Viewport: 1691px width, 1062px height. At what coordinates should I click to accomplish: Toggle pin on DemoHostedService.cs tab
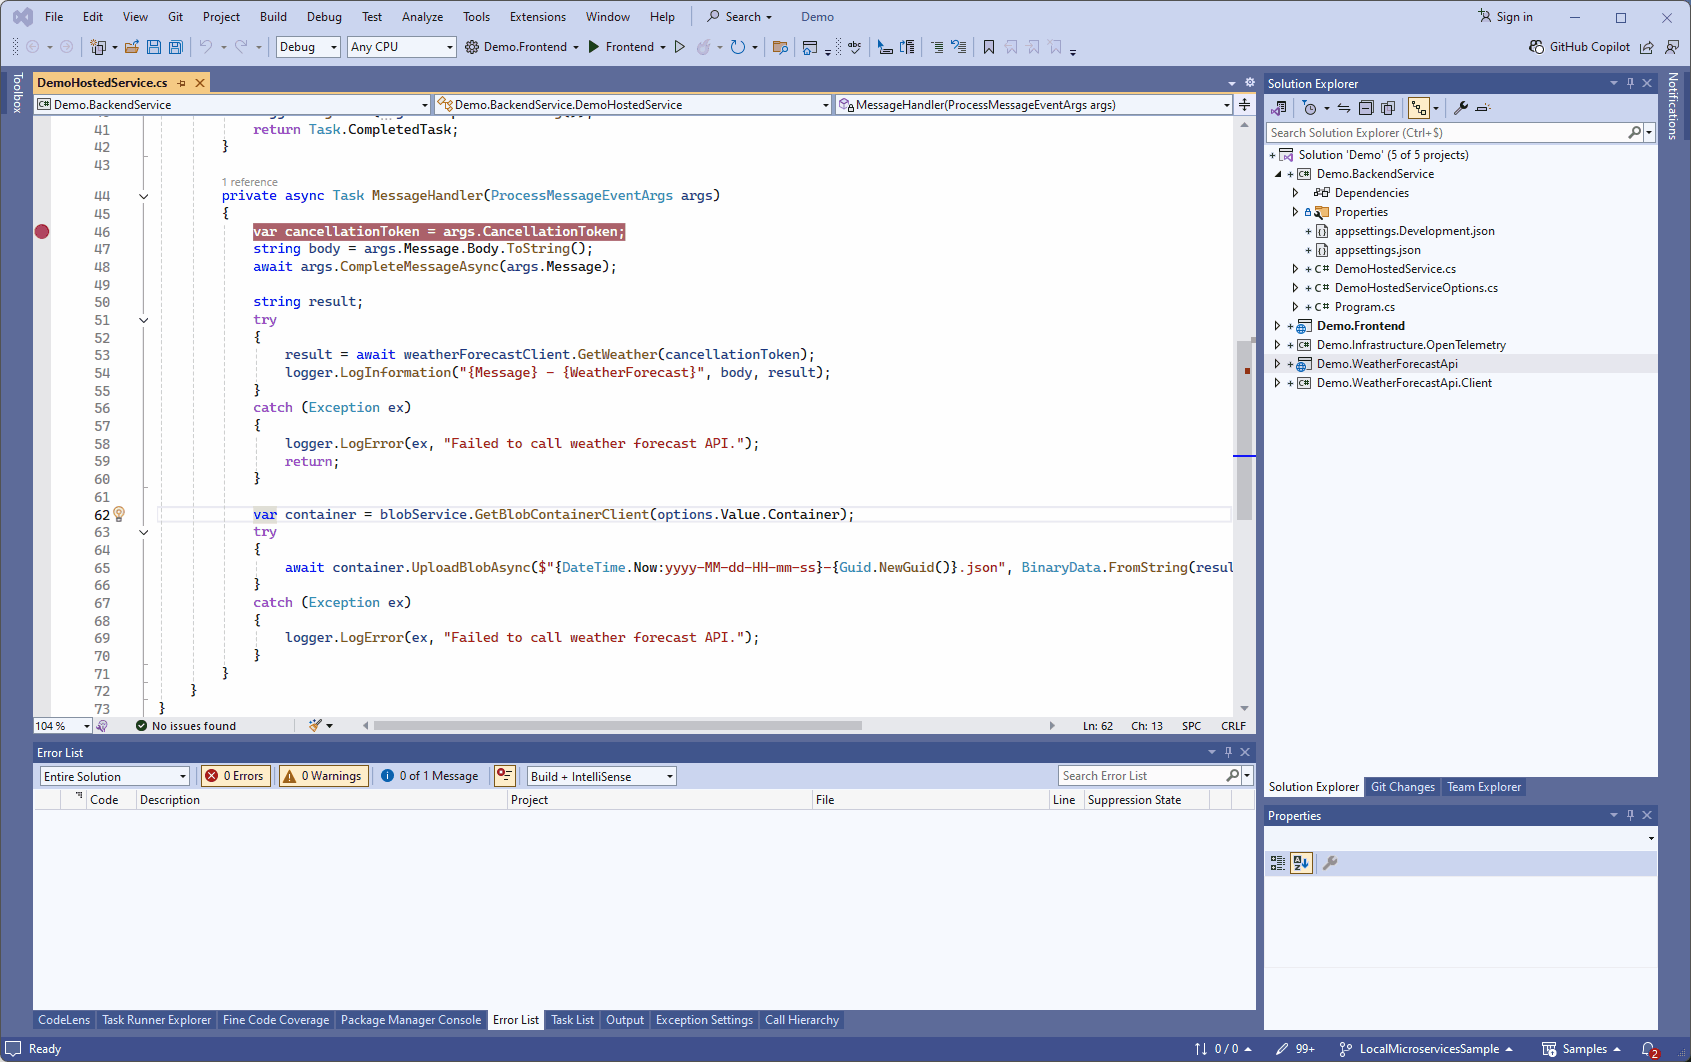click(x=181, y=83)
